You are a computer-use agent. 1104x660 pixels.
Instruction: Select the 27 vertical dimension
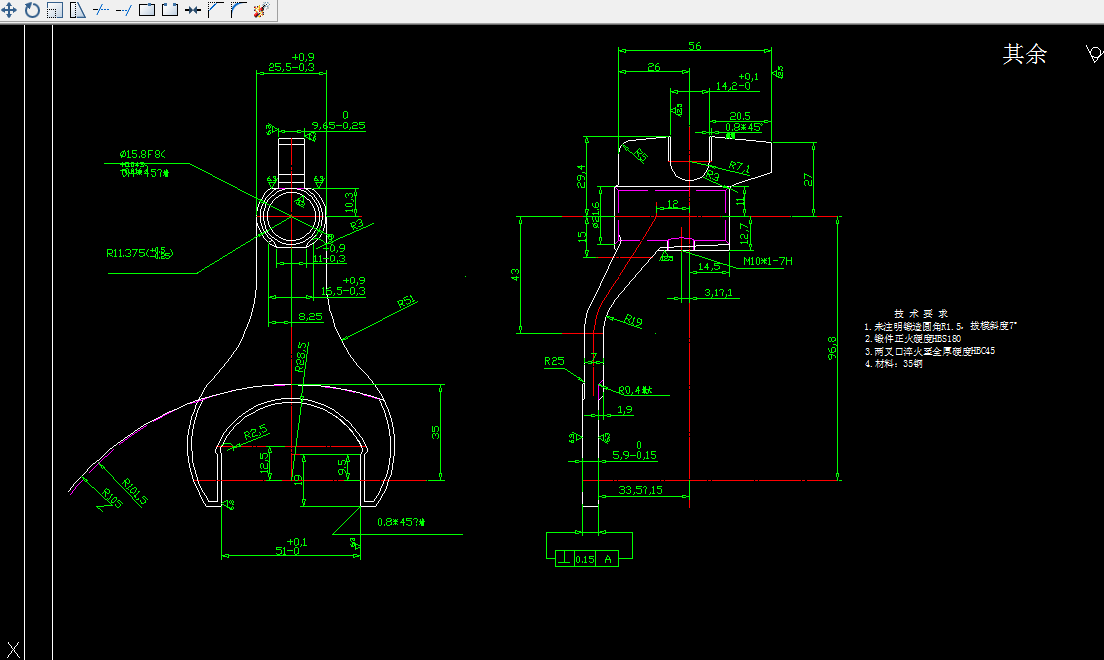pos(808,180)
